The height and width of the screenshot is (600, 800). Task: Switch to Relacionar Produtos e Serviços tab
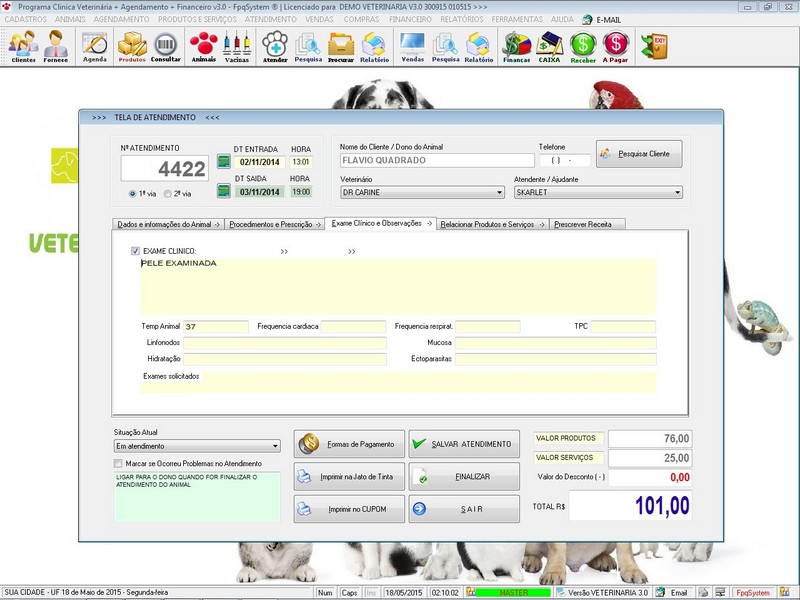[x=492, y=224]
